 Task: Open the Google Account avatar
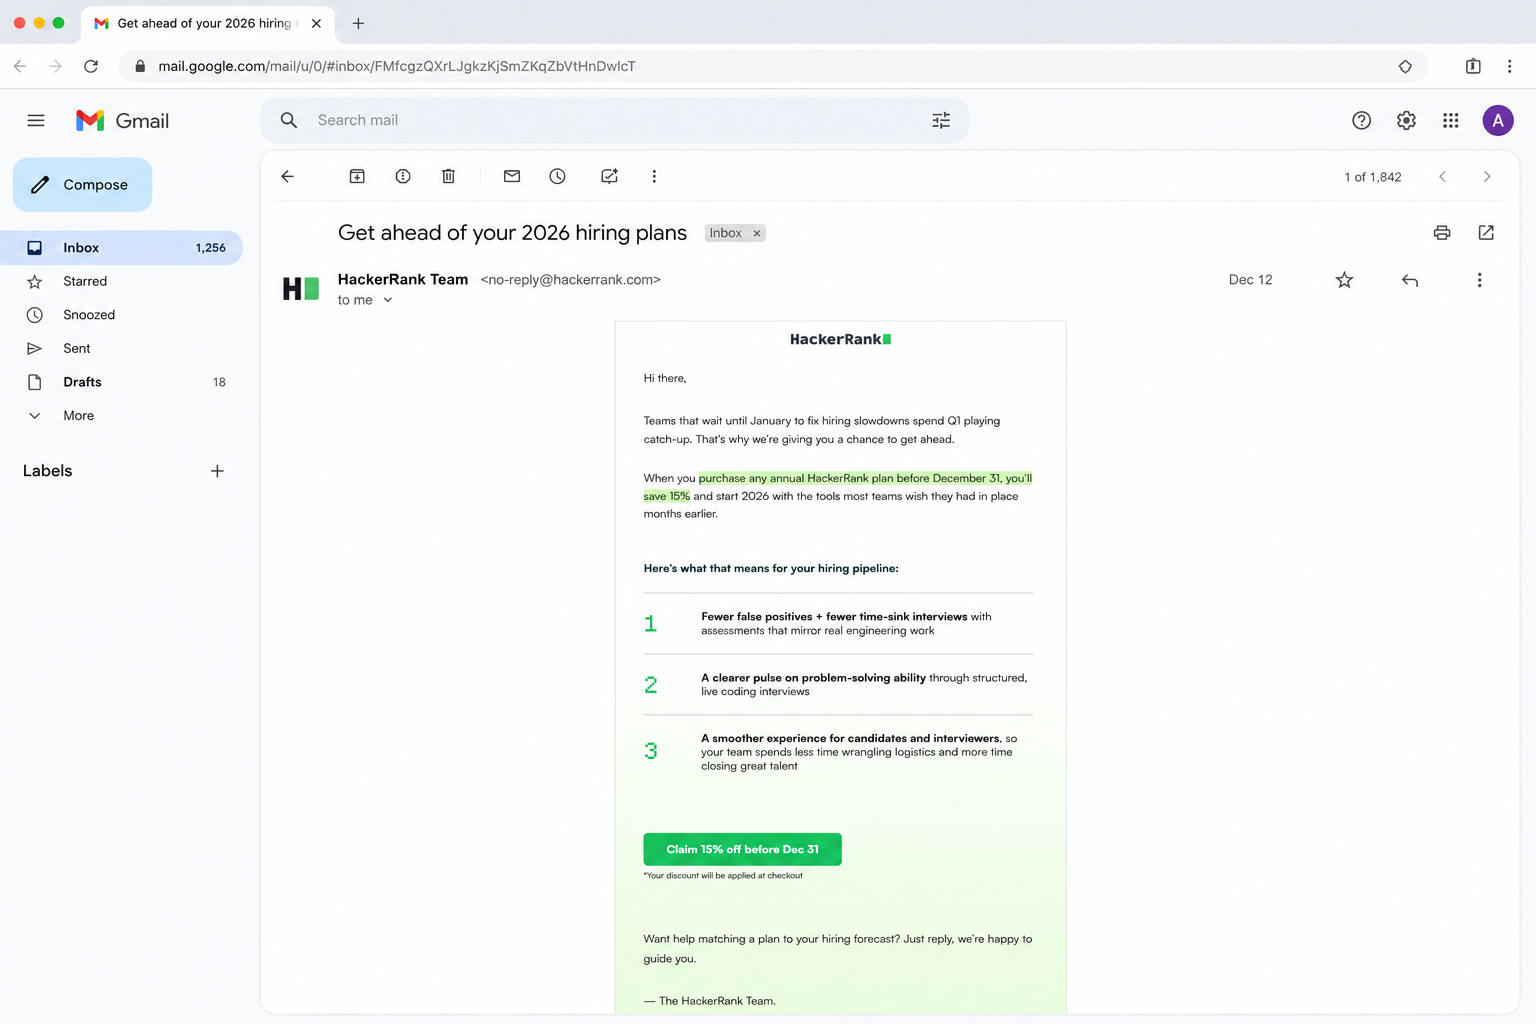(1497, 120)
